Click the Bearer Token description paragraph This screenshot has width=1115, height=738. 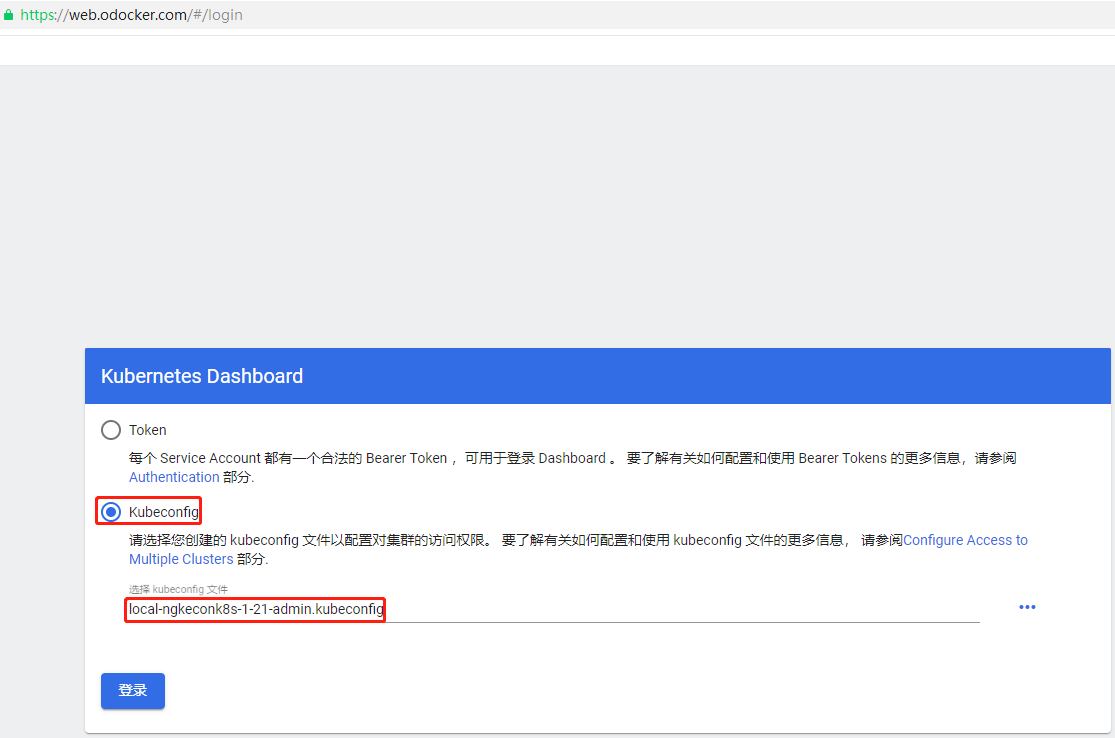[500, 458]
